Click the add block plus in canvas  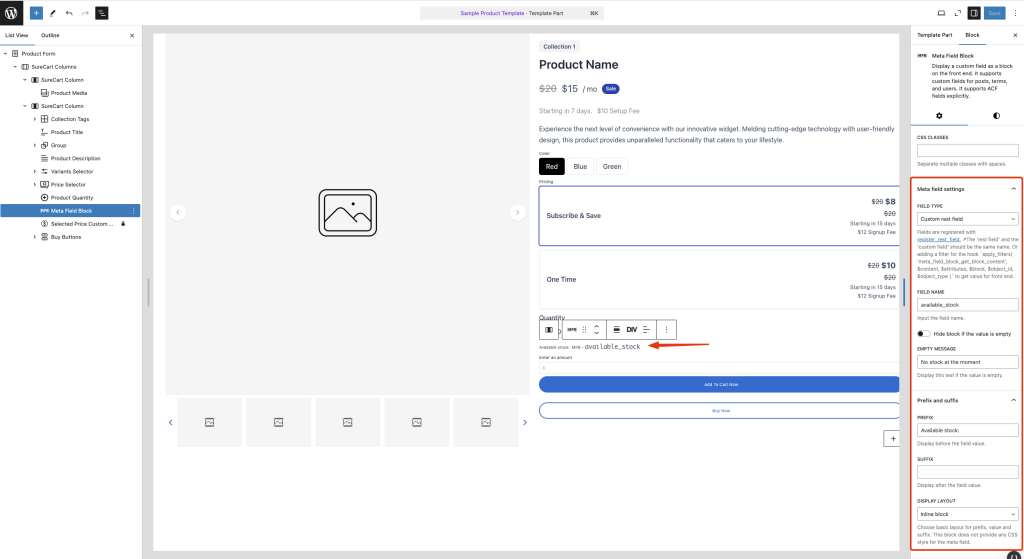[x=891, y=438]
